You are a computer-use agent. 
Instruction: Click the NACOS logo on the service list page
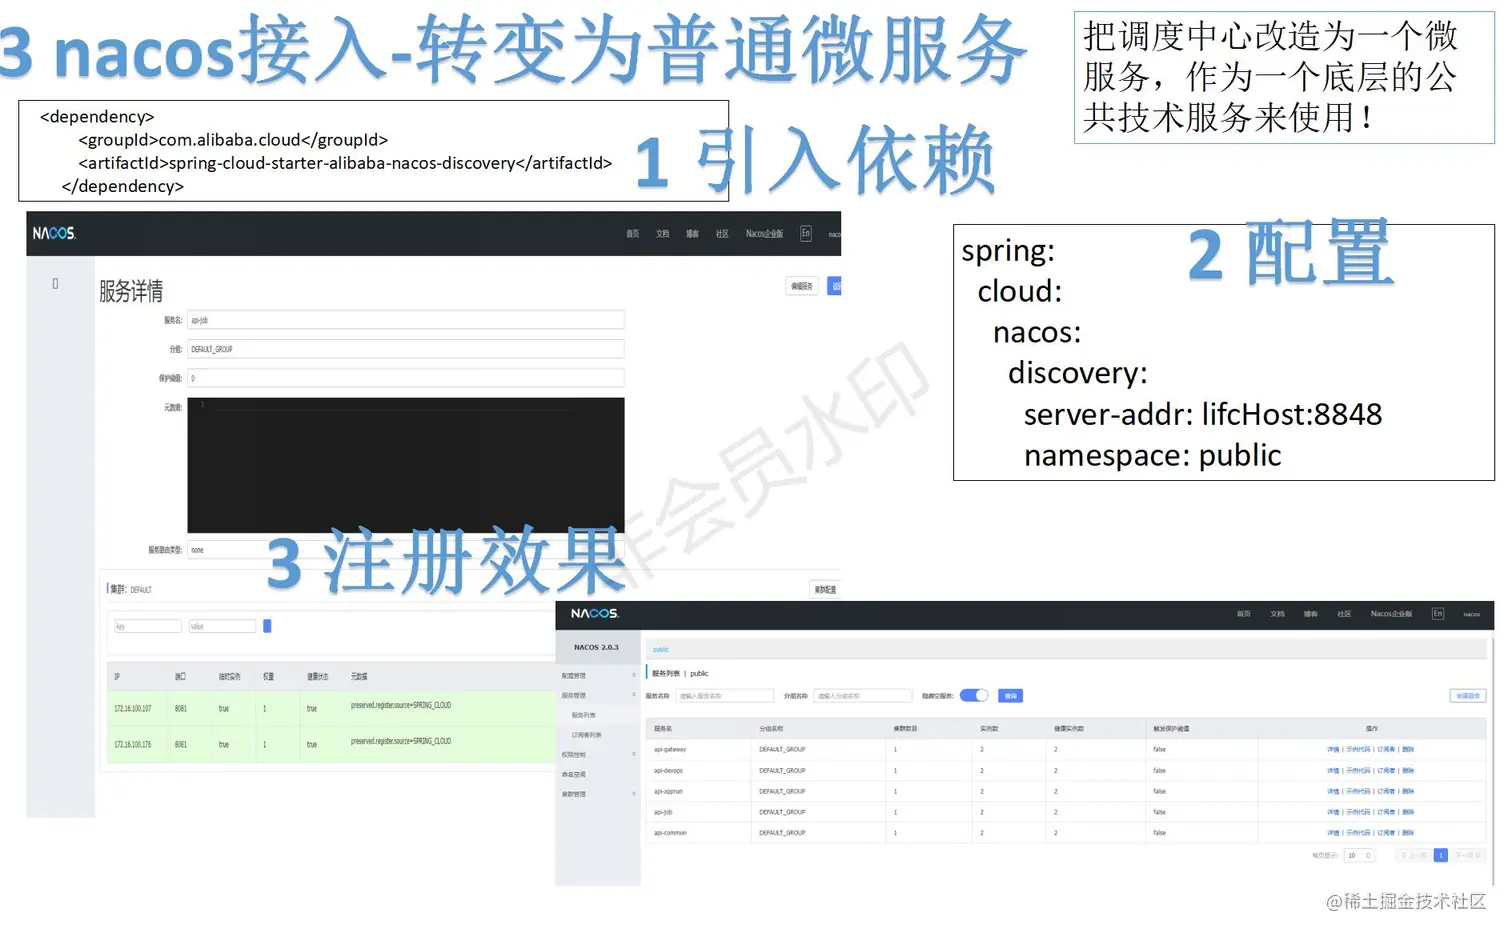coord(595,613)
